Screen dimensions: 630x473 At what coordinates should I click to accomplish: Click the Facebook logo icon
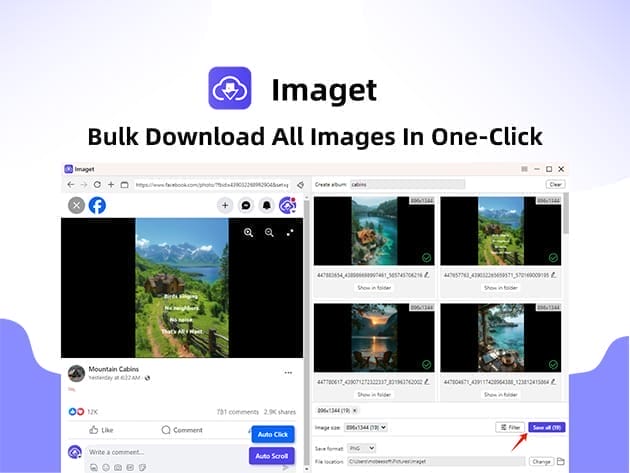97,205
